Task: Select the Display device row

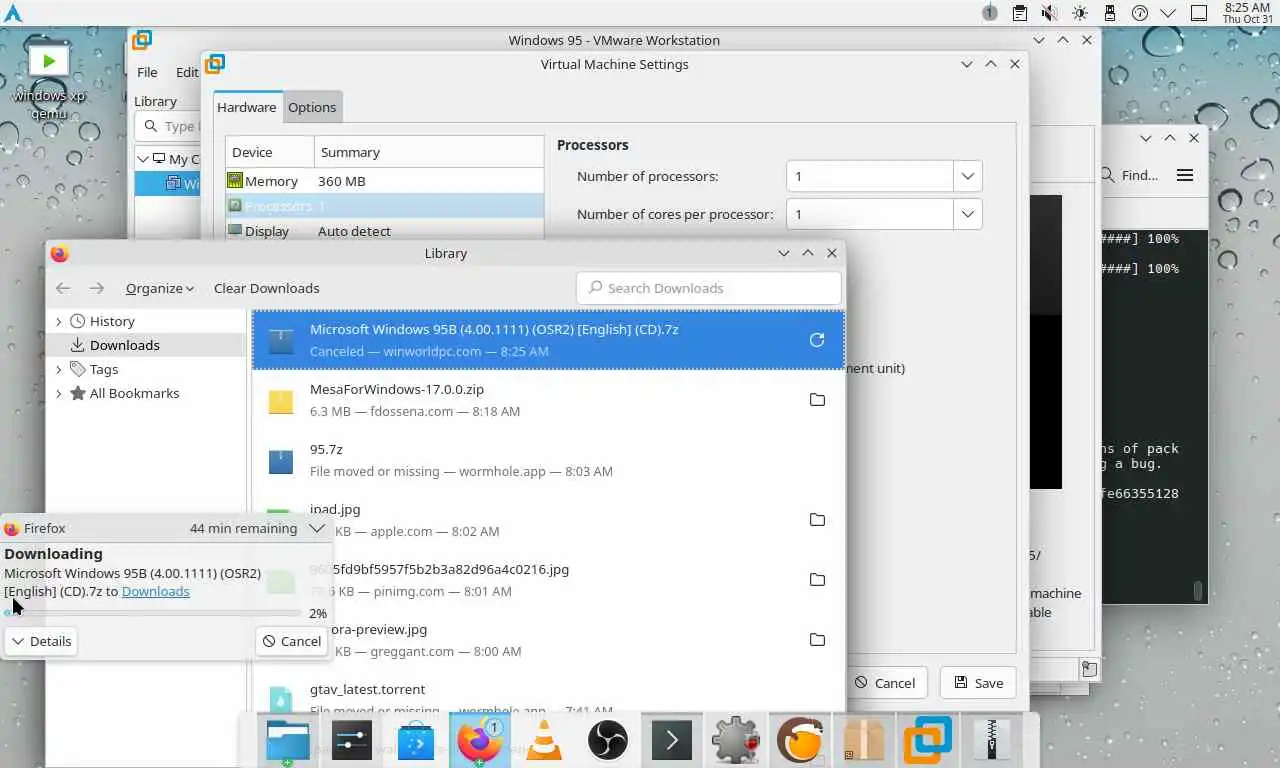Action: pos(385,231)
